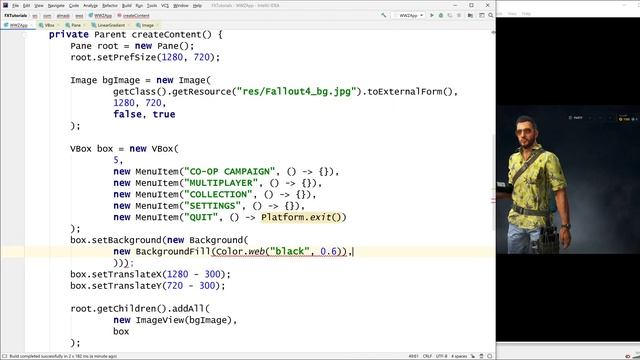Click the Build completed status message
The width and height of the screenshot is (640, 360).
(x=63, y=356)
